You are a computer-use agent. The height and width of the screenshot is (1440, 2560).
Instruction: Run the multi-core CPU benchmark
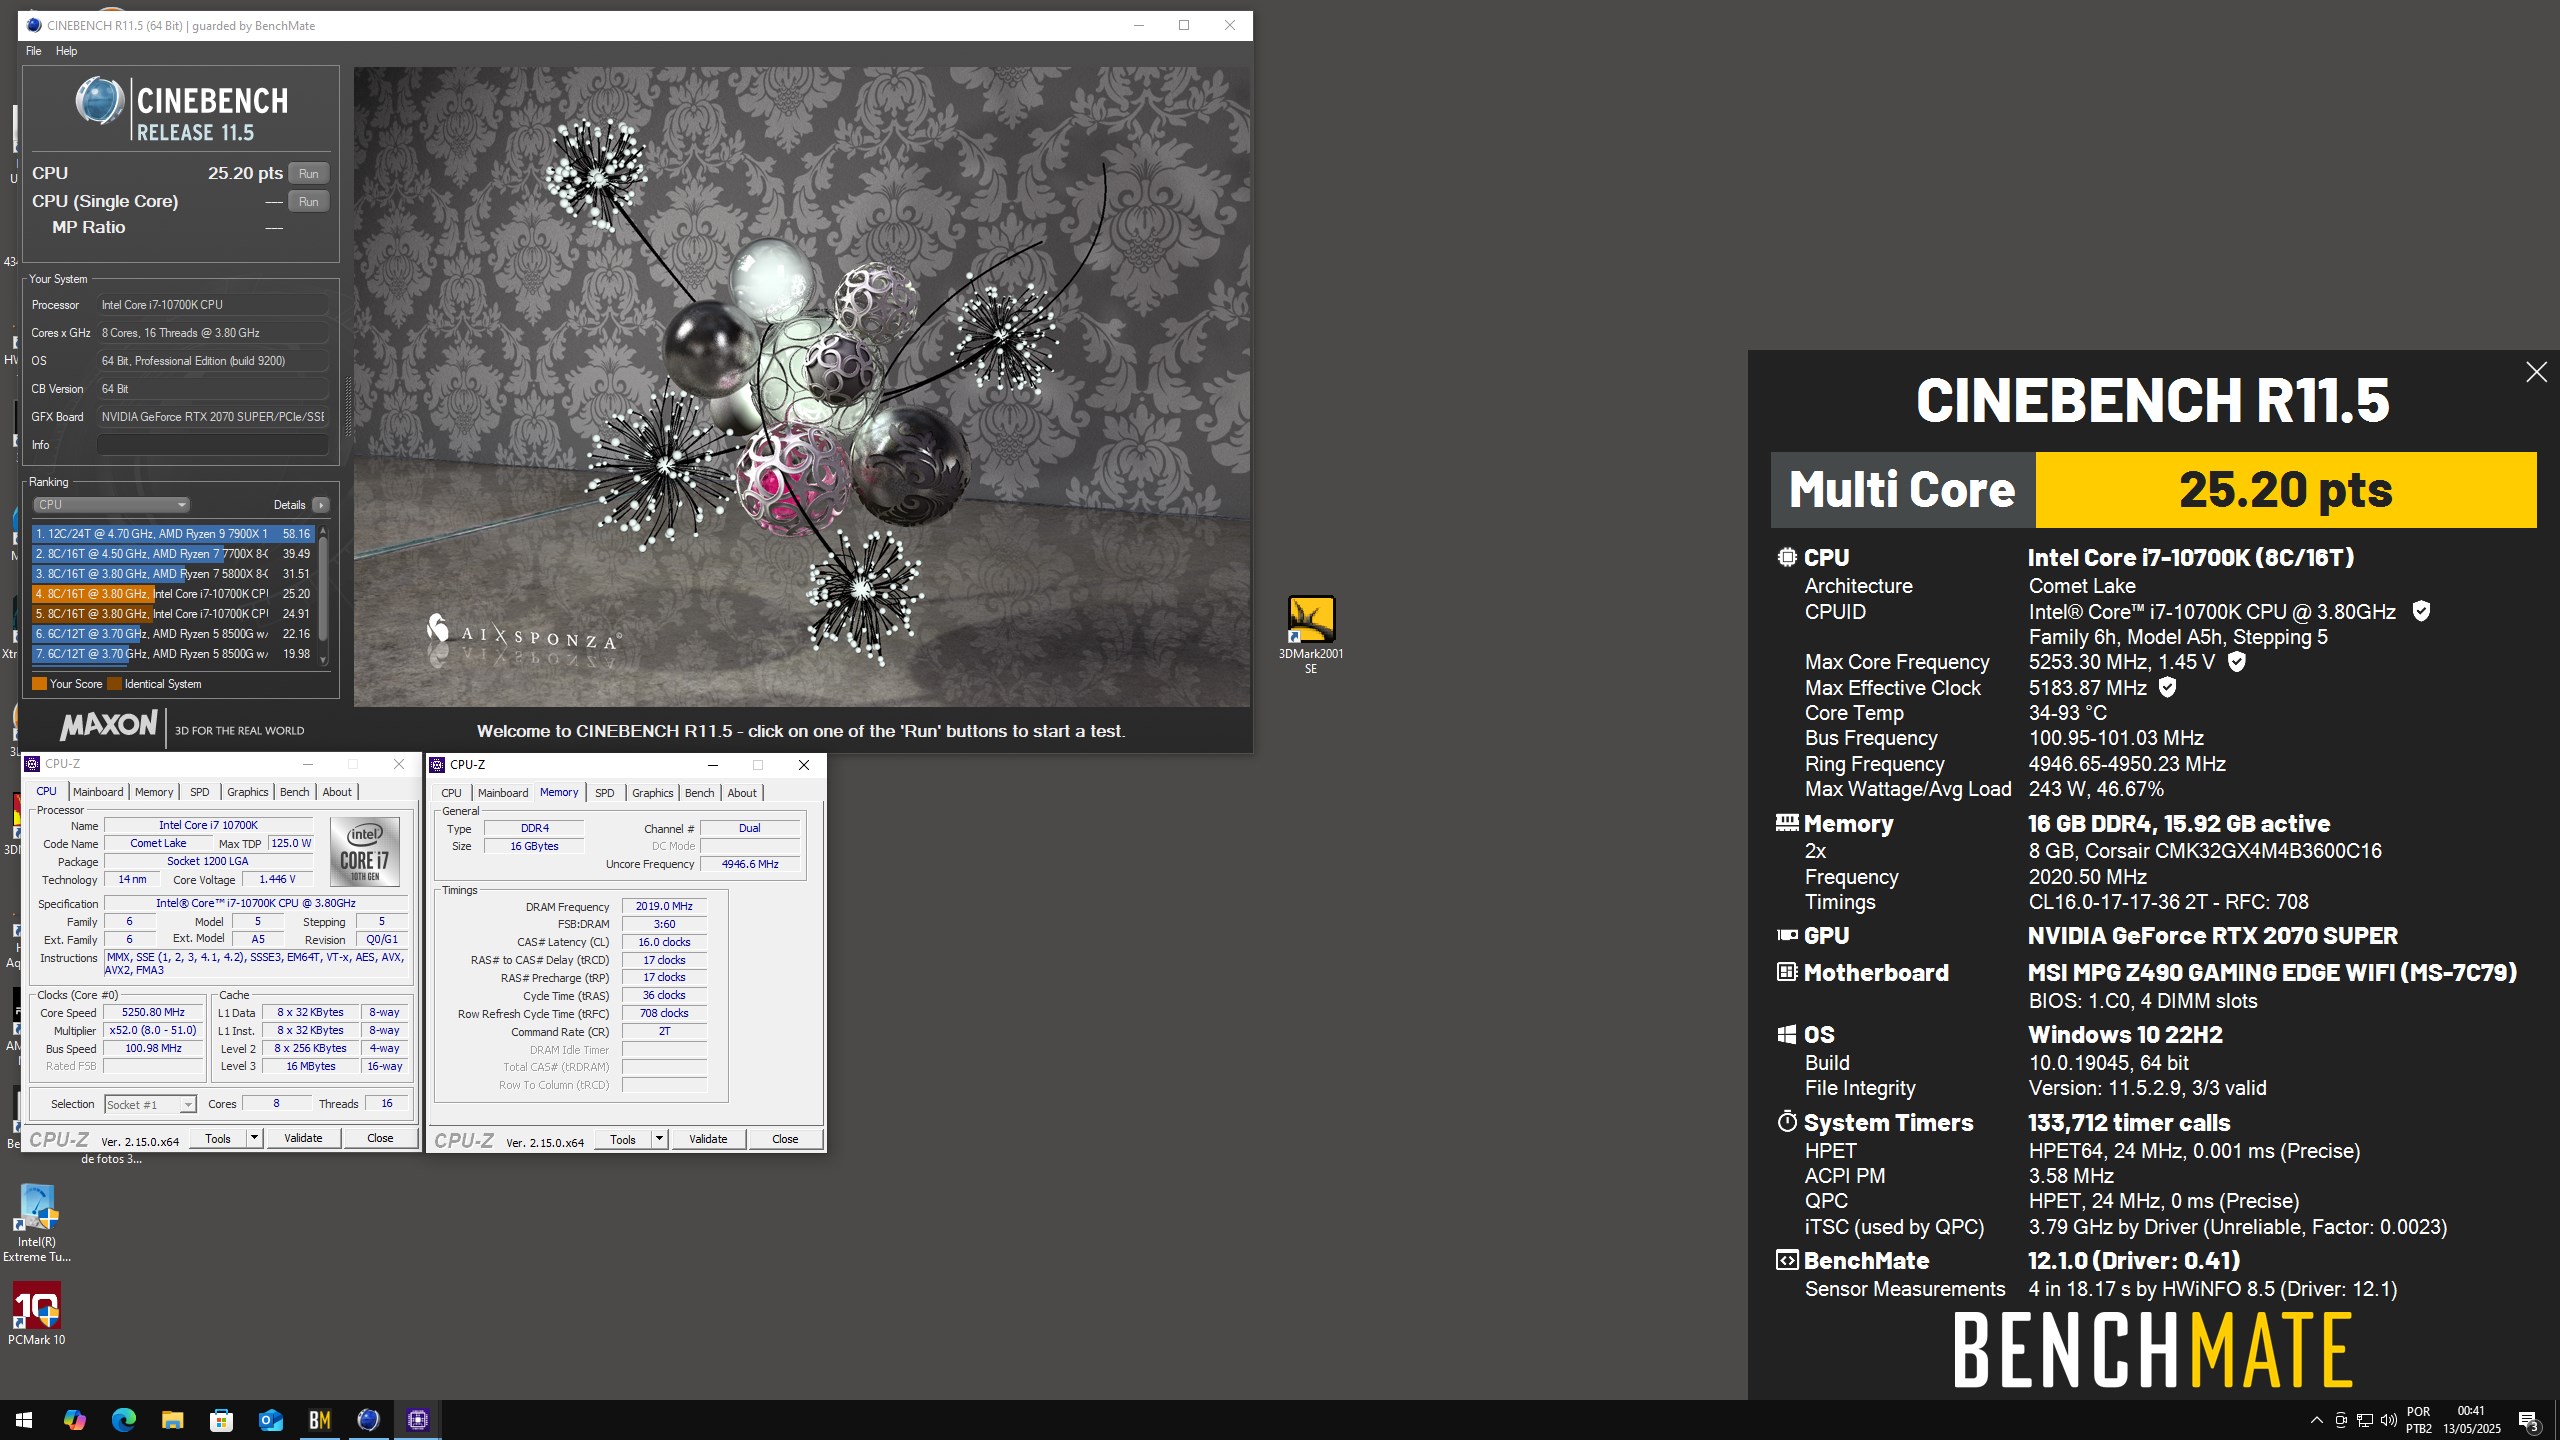(x=309, y=173)
